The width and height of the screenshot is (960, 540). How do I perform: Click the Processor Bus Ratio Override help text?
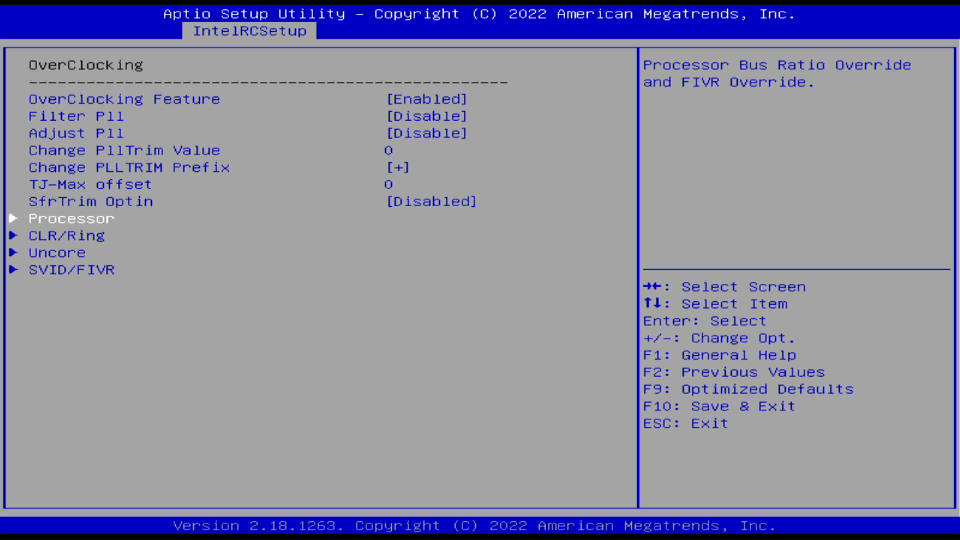(x=777, y=73)
